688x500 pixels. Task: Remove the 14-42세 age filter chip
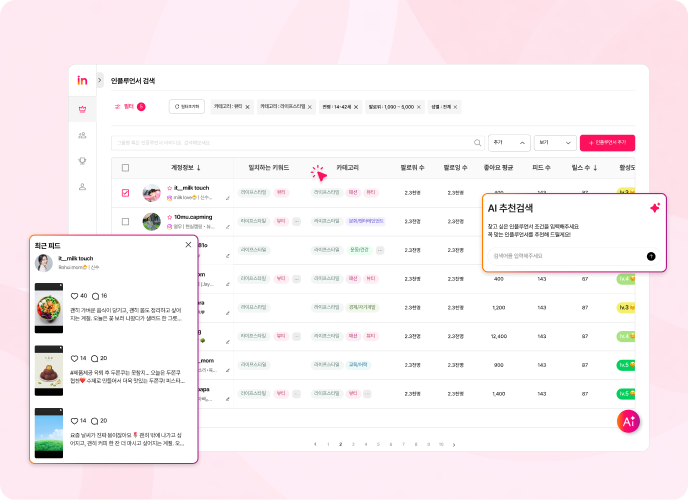coord(356,107)
